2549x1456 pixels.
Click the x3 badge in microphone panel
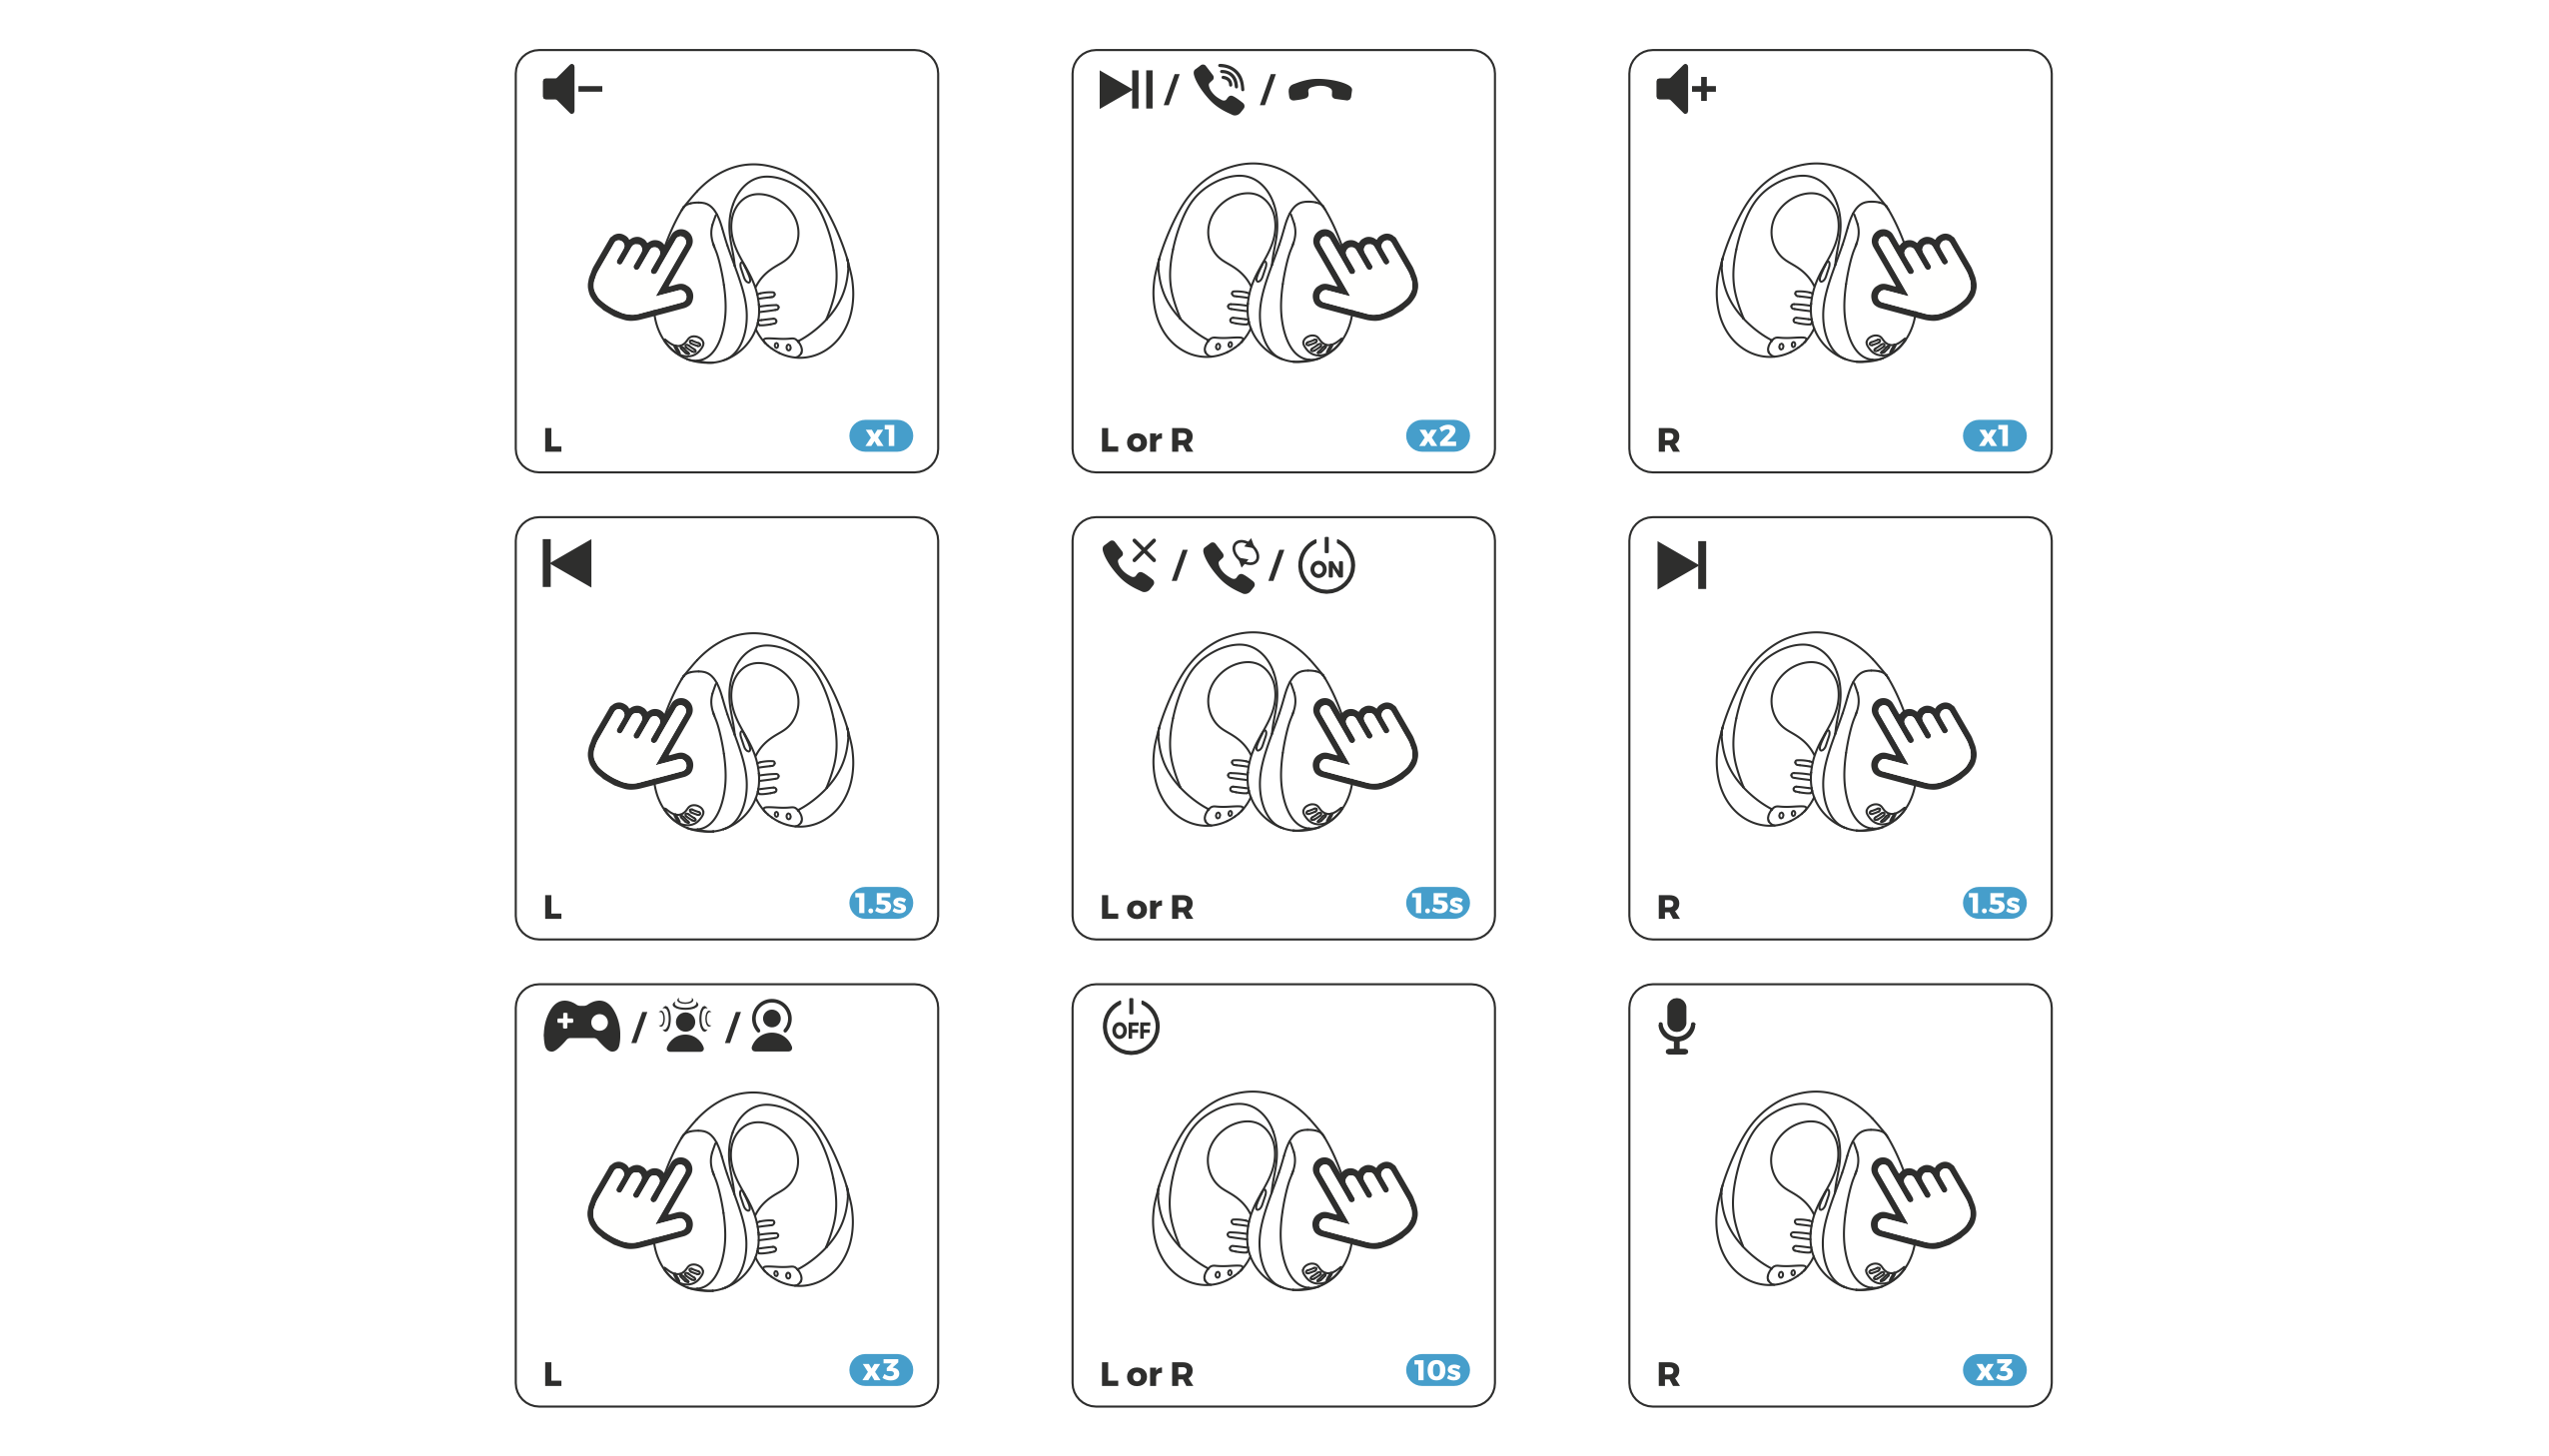click(x=1994, y=1370)
